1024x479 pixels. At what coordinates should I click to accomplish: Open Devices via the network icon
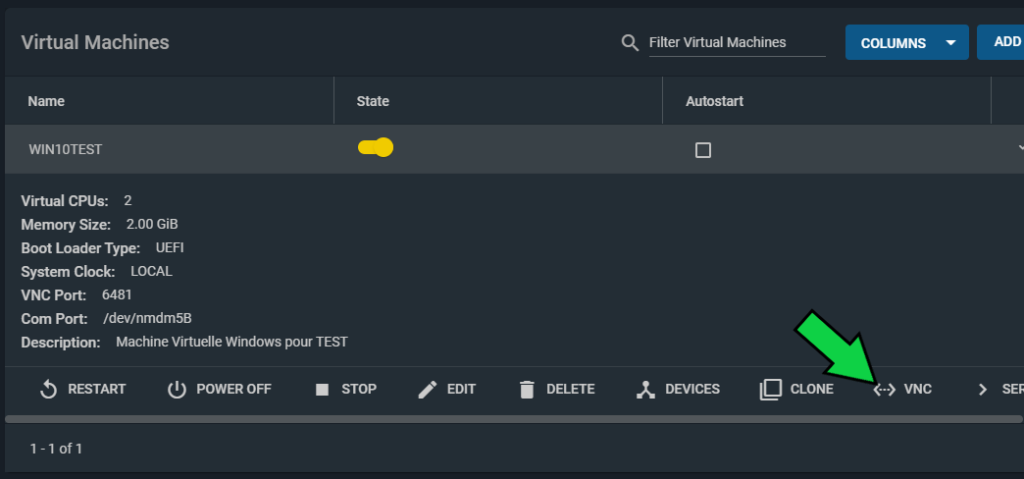(645, 390)
